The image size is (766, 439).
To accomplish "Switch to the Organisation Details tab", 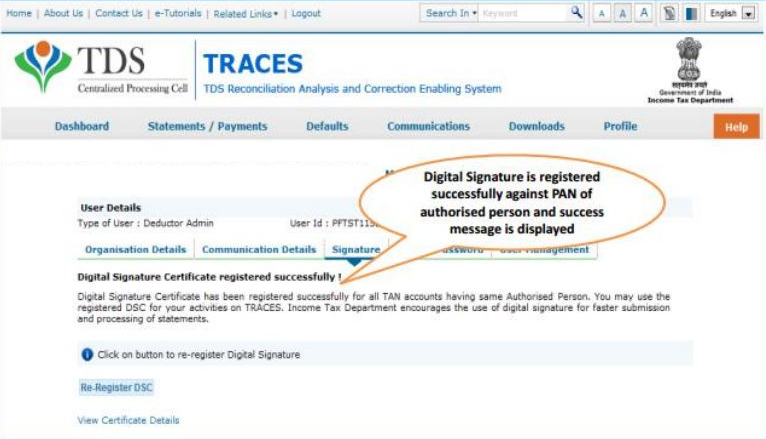I will 135,250.
